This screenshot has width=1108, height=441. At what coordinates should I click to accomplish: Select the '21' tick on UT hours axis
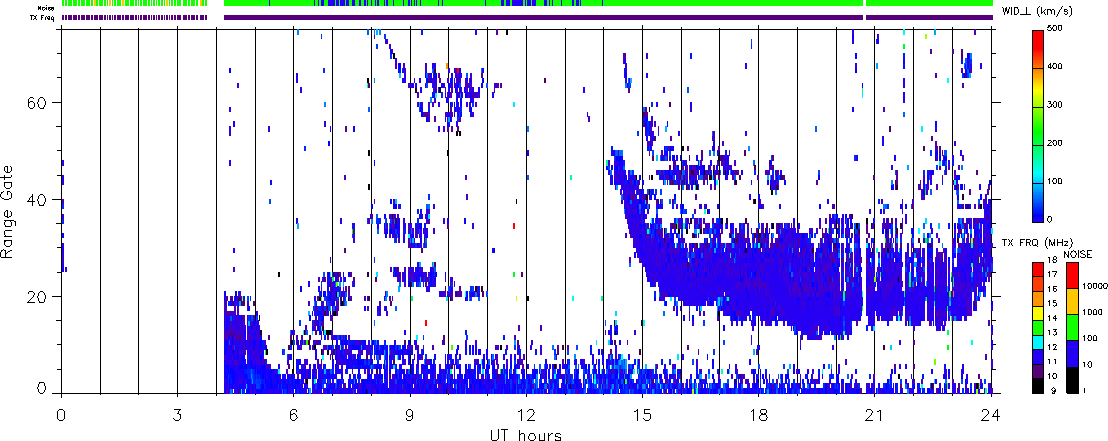pyautogui.click(x=875, y=413)
